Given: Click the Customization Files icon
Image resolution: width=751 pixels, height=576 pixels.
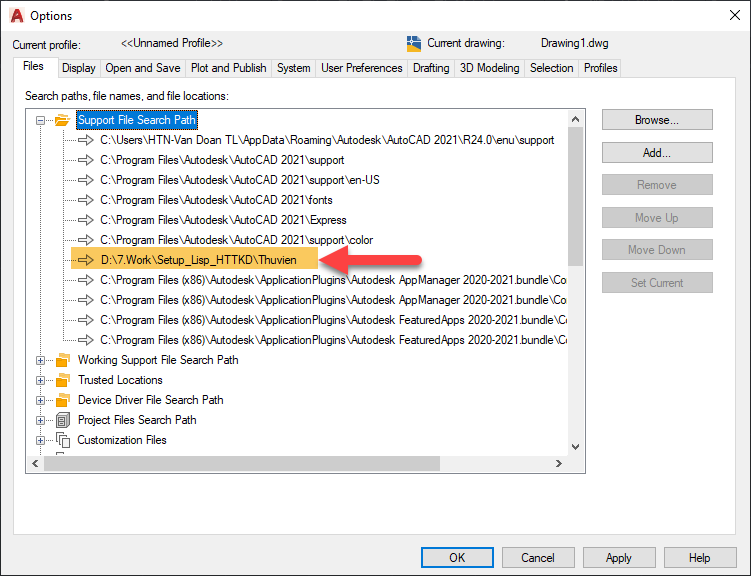Looking at the screenshot, I should (62, 440).
